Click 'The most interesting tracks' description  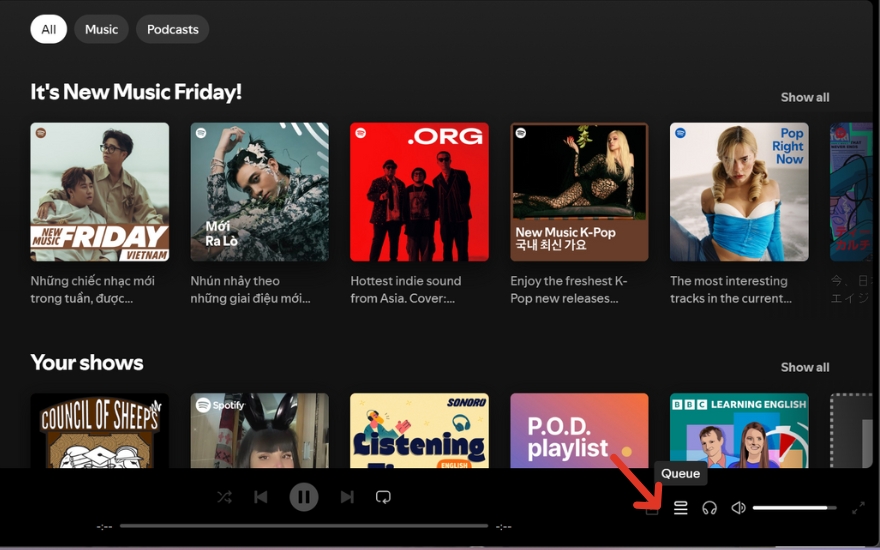731,290
